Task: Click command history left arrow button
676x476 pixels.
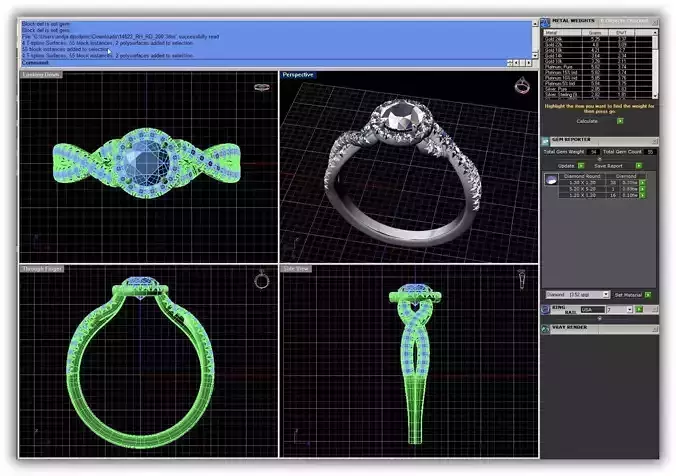Action: click(516, 63)
